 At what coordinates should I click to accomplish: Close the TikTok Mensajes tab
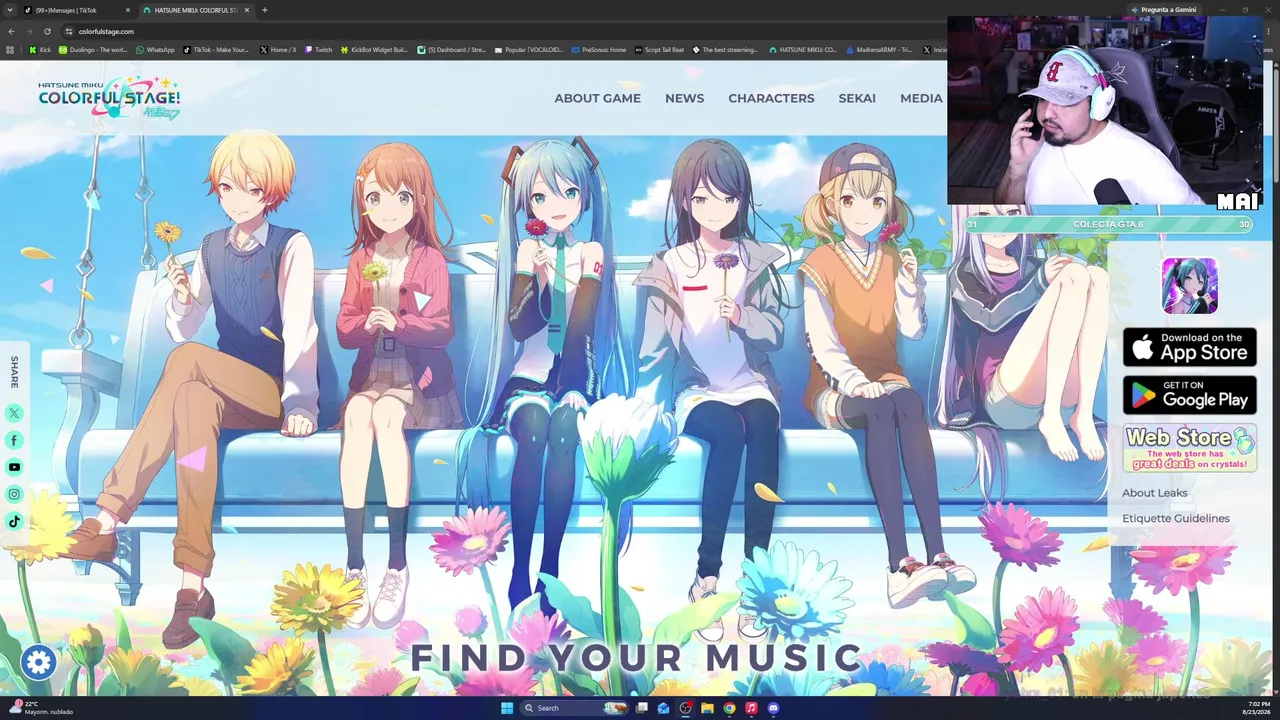(128, 10)
